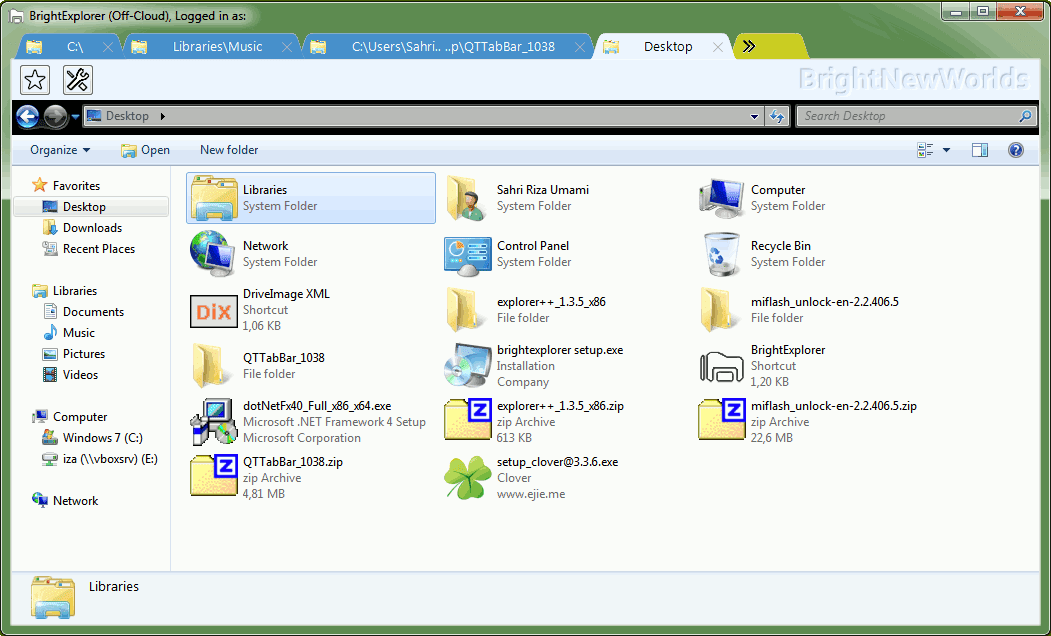This screenshot has width=1051, height=636.
Task: Open the Organize dropdown menu
Action: (x=60, y=150)
